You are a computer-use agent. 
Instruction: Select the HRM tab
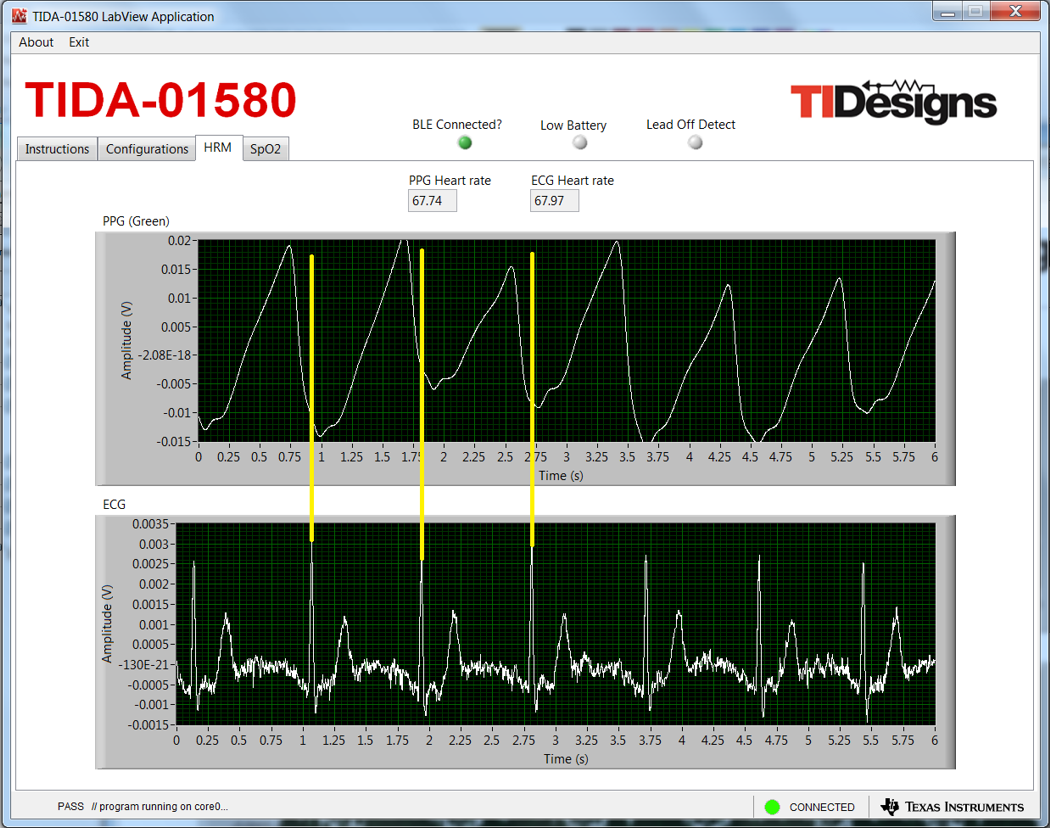218,147
